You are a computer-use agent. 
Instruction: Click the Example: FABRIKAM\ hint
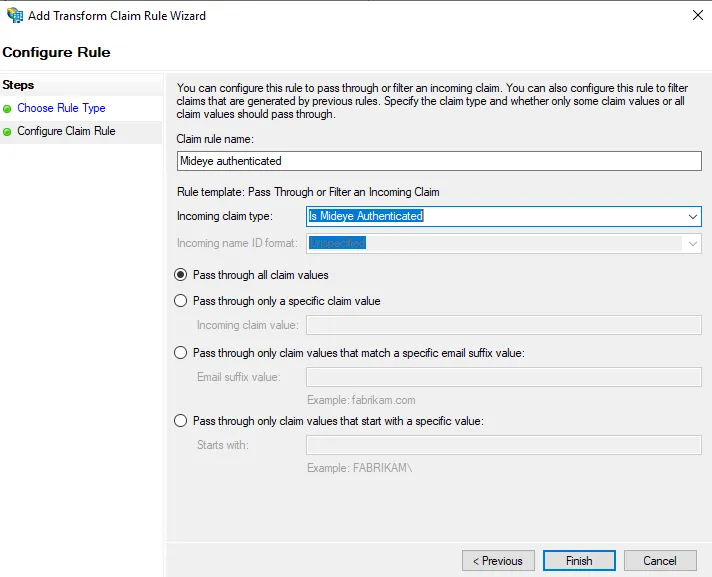pyautogui.click(x=360, y=468)
